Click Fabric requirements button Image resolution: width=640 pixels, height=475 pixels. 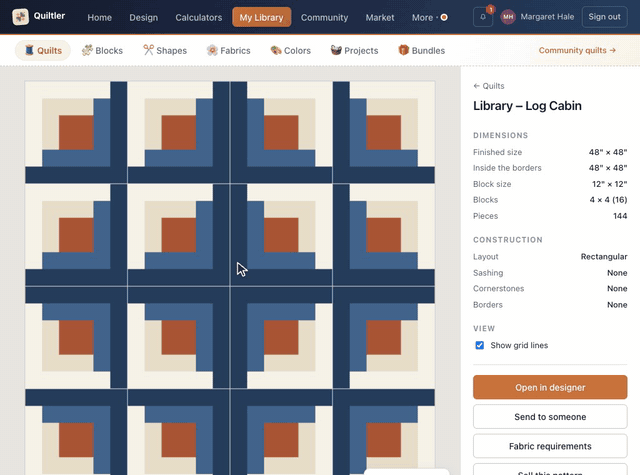point(550,446)
